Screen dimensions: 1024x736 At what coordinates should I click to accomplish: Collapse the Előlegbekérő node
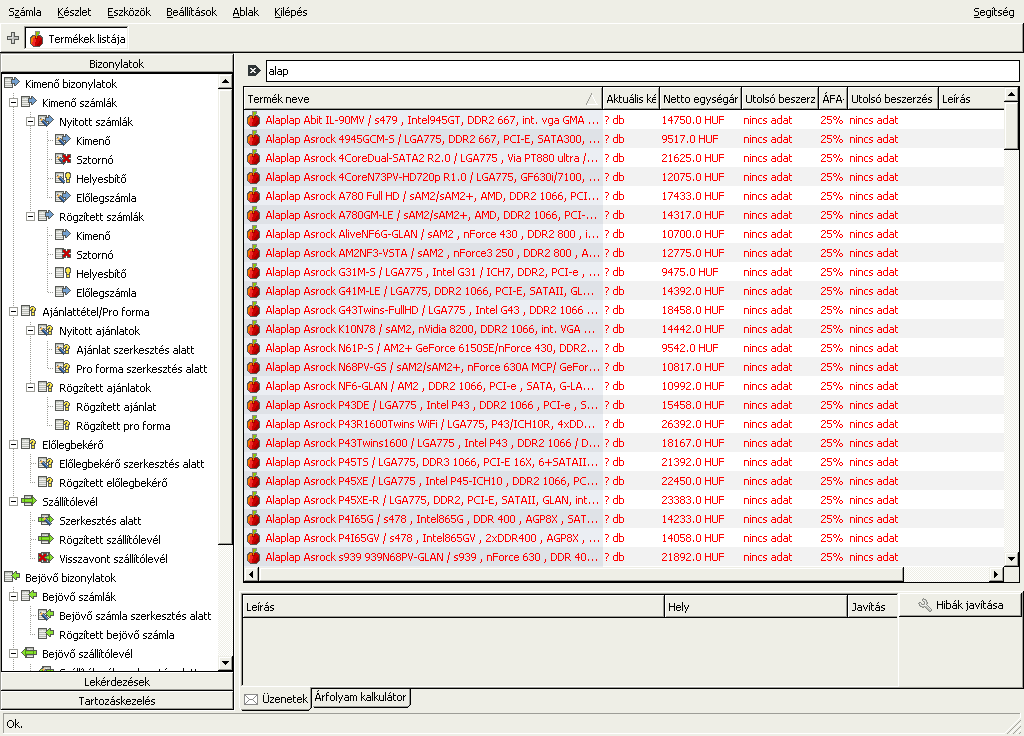tap(13, 444)
